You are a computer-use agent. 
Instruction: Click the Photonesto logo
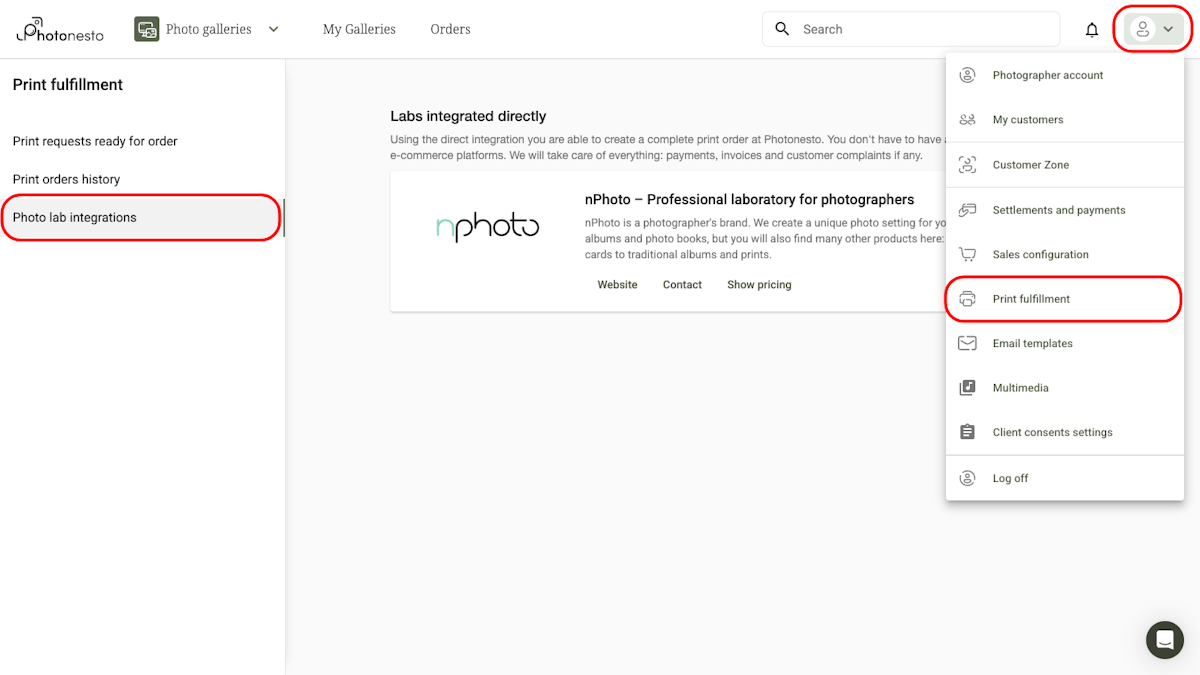click(x=59, y=29)
